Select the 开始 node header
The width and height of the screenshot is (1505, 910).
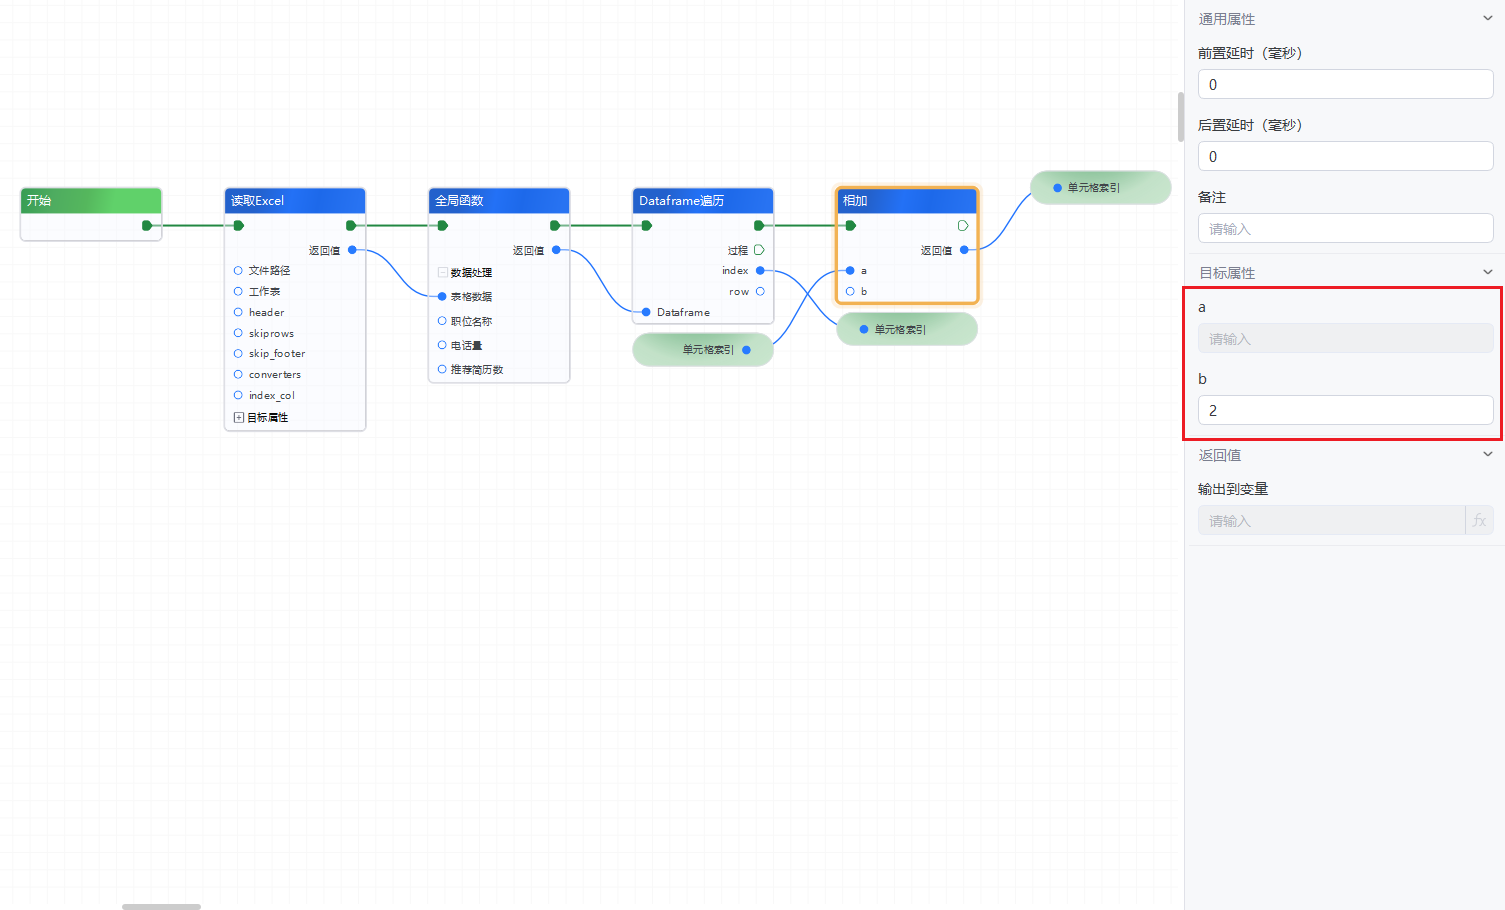click(91, 200)
